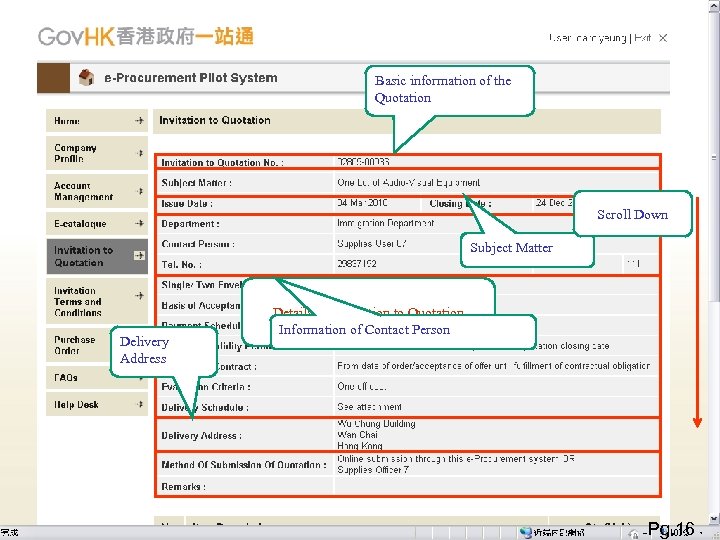Click the Method Of Submission Of Quotation label

point(244,465)
